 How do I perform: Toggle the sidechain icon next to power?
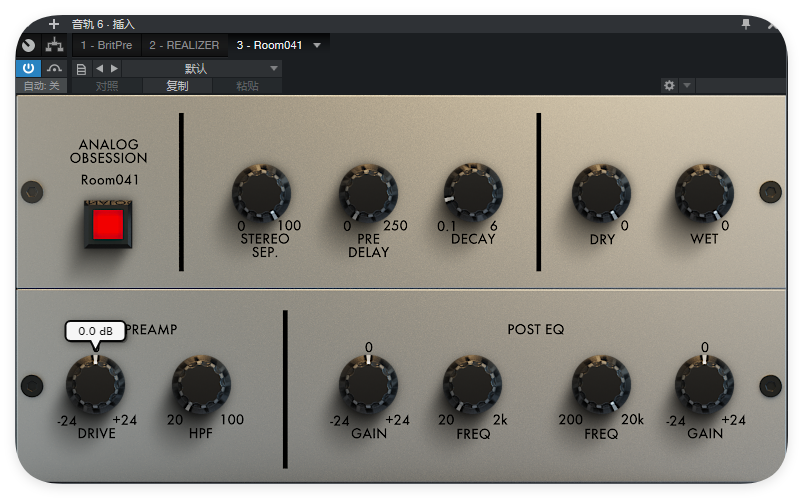click(54, 68)
